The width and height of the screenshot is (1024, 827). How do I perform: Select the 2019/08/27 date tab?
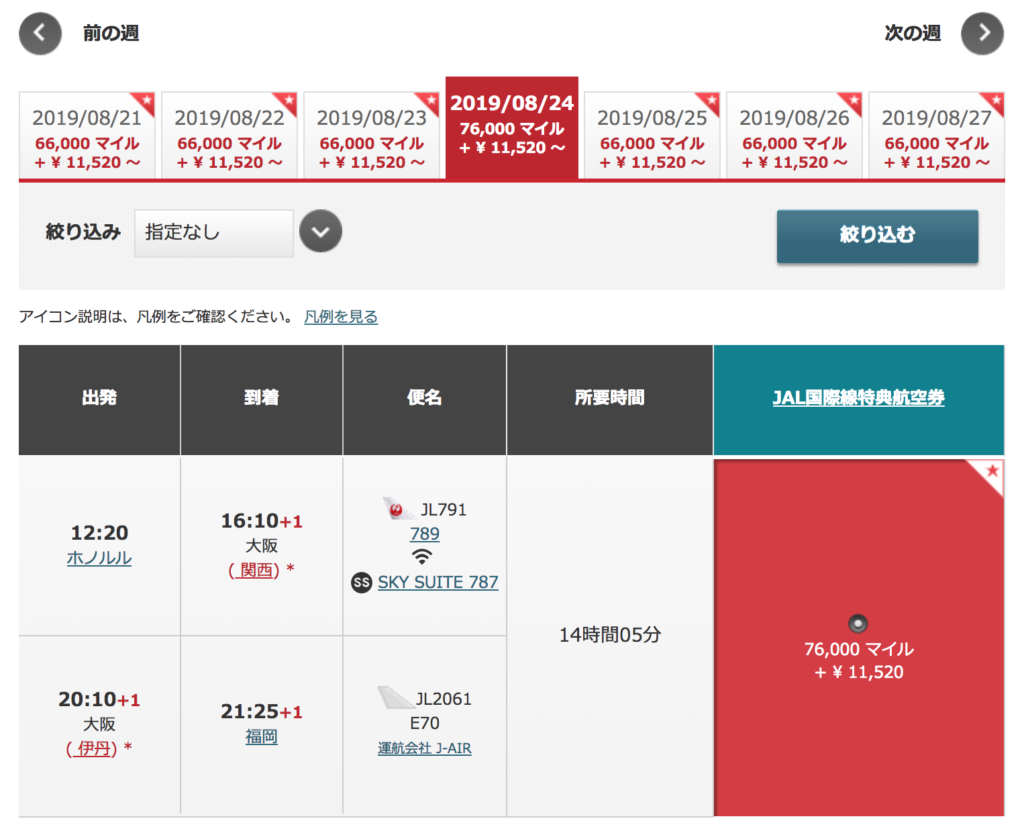[x=936, y=135]
